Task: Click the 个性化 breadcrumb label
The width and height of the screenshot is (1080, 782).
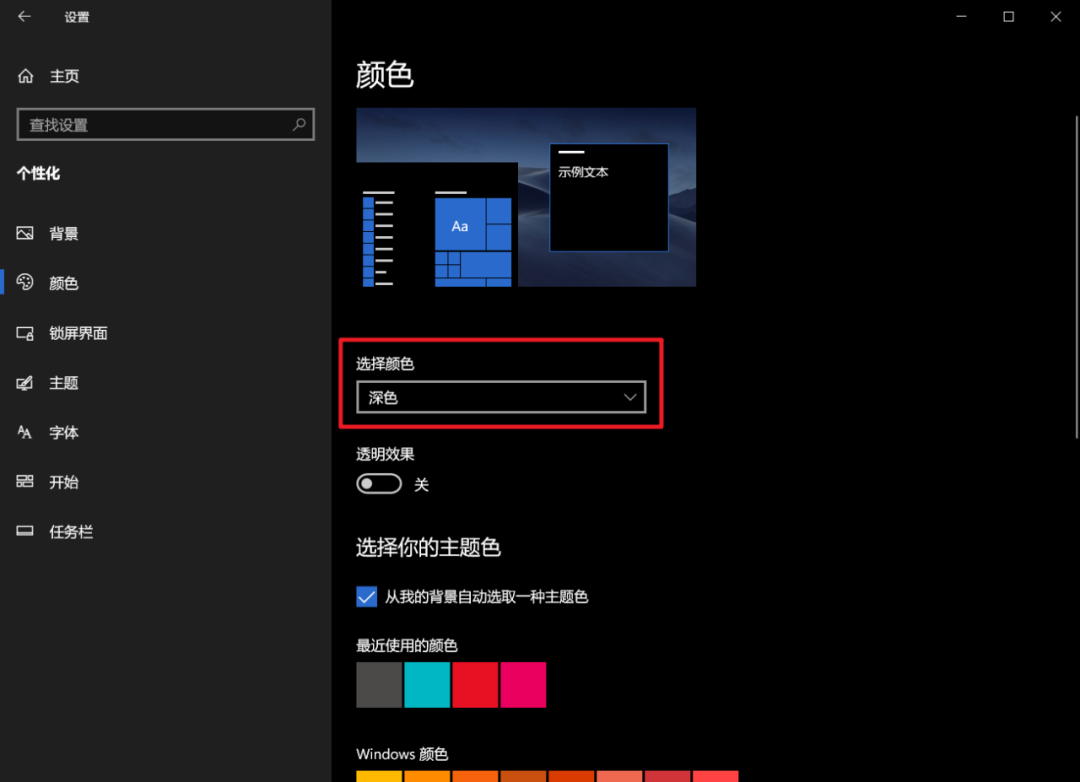Action: pyautogui.click(x=39, y=172)
